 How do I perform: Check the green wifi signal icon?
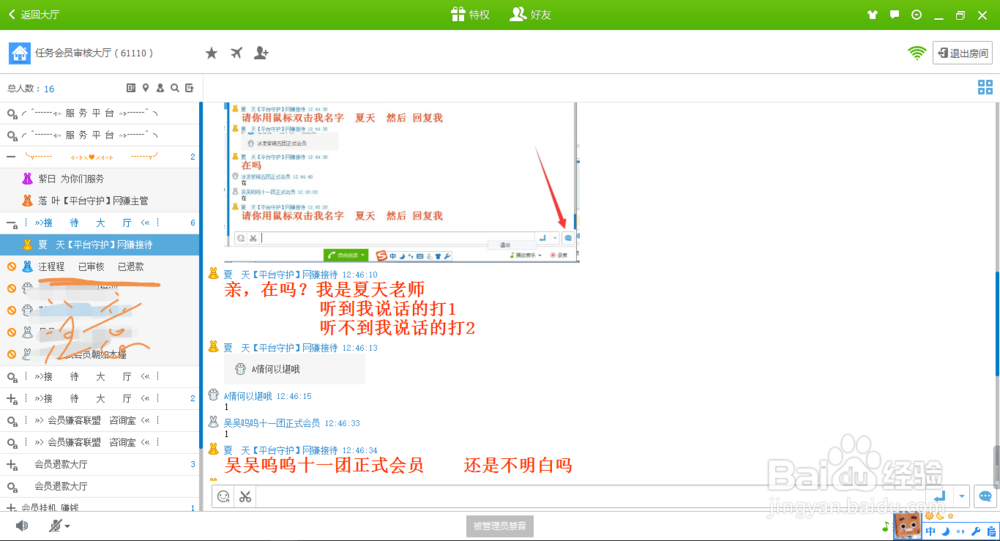click(916, 53)
